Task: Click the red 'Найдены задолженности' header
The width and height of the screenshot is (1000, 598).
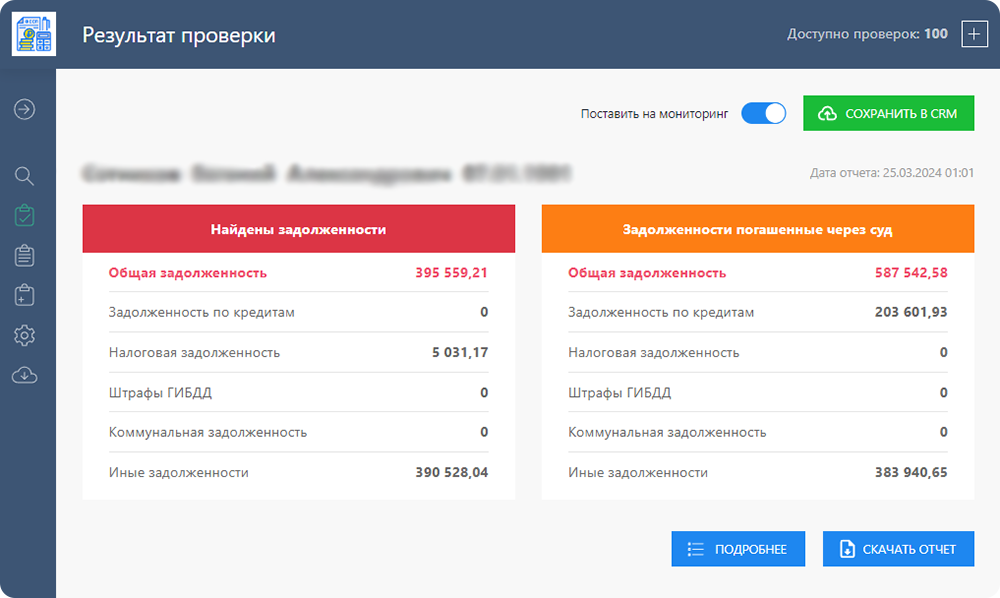Action: tap(298, 229)
